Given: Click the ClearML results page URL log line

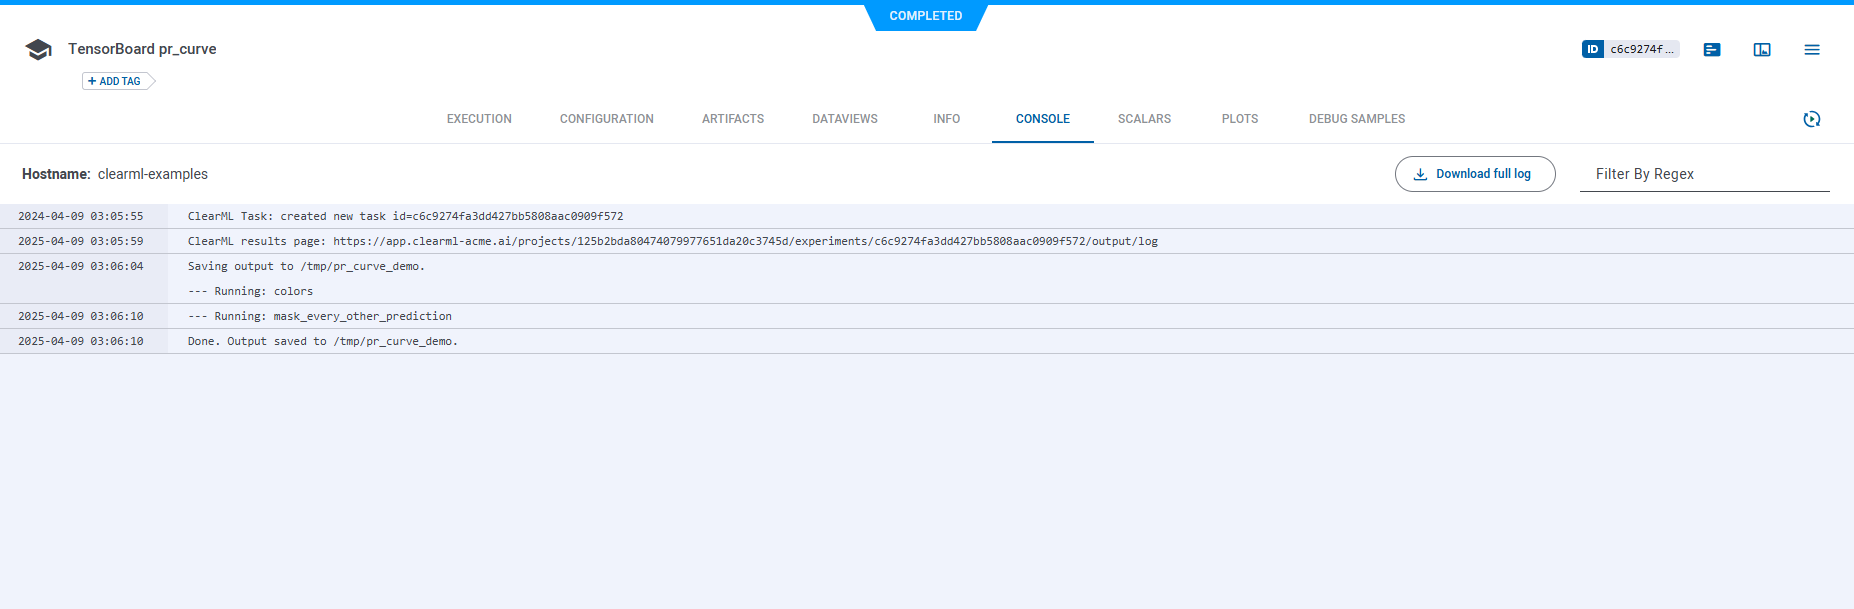Looking at the screenshot, I should coord(672,241).
